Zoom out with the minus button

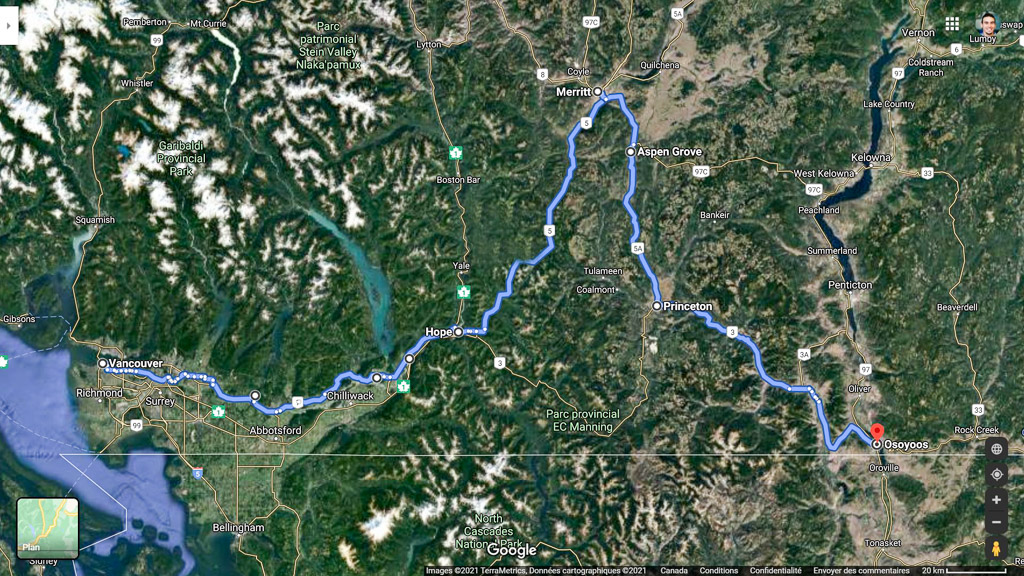click(997, 522)
